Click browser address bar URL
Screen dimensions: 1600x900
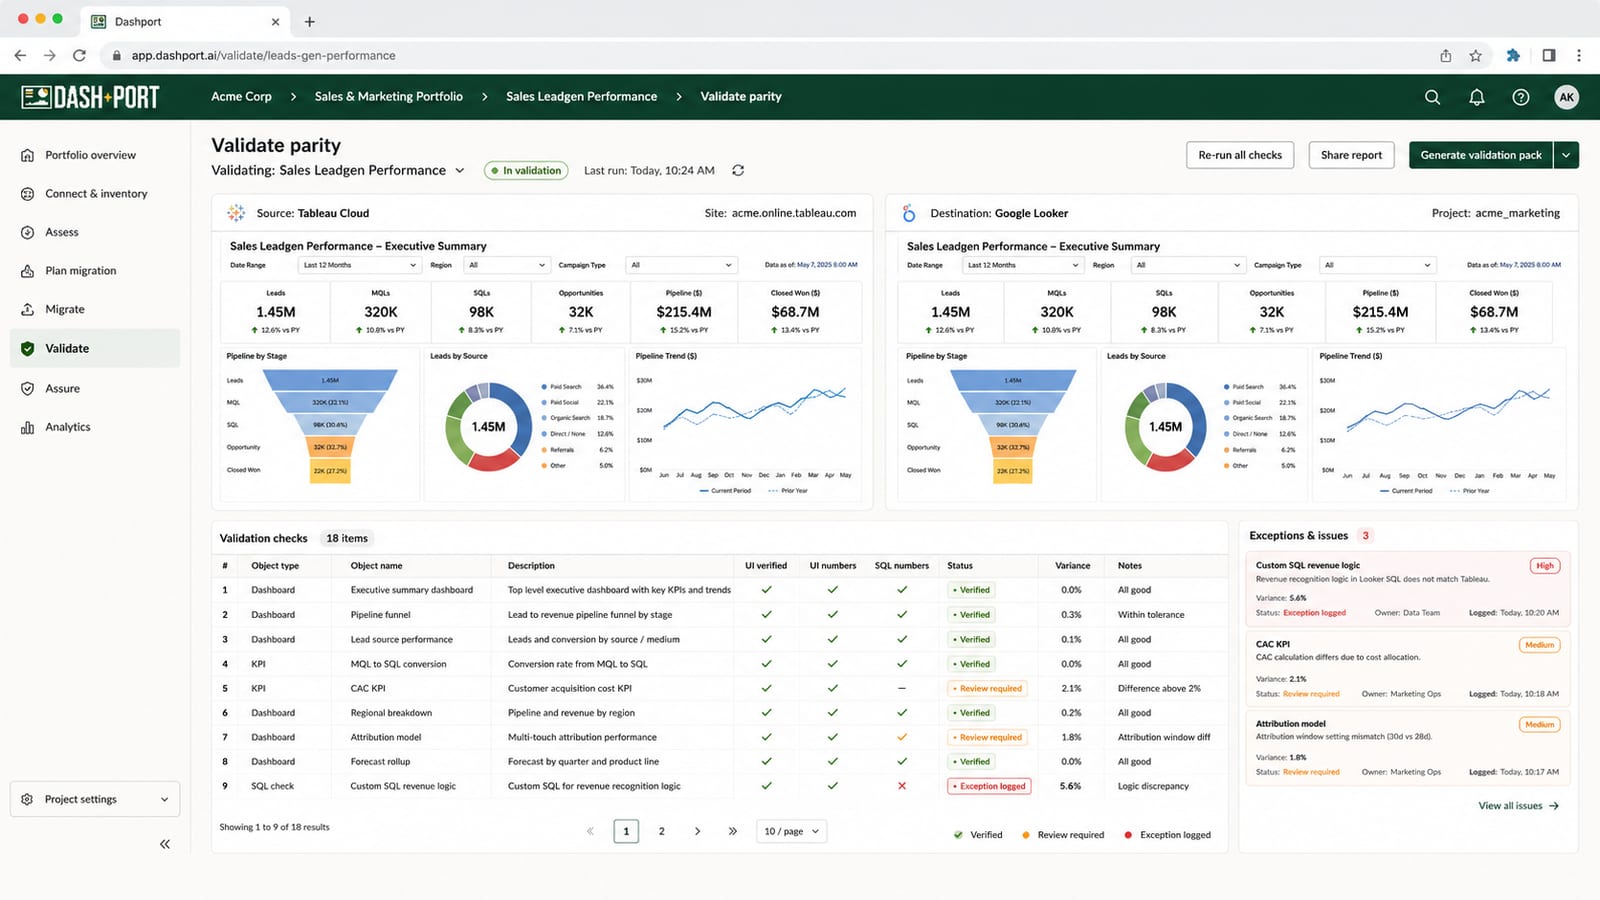(x=264, y=56)
